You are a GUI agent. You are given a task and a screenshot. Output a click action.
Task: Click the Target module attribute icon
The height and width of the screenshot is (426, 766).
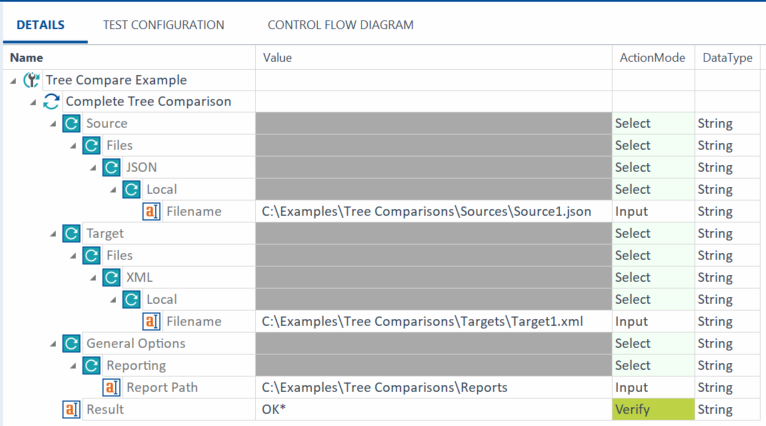coord(71,234)
